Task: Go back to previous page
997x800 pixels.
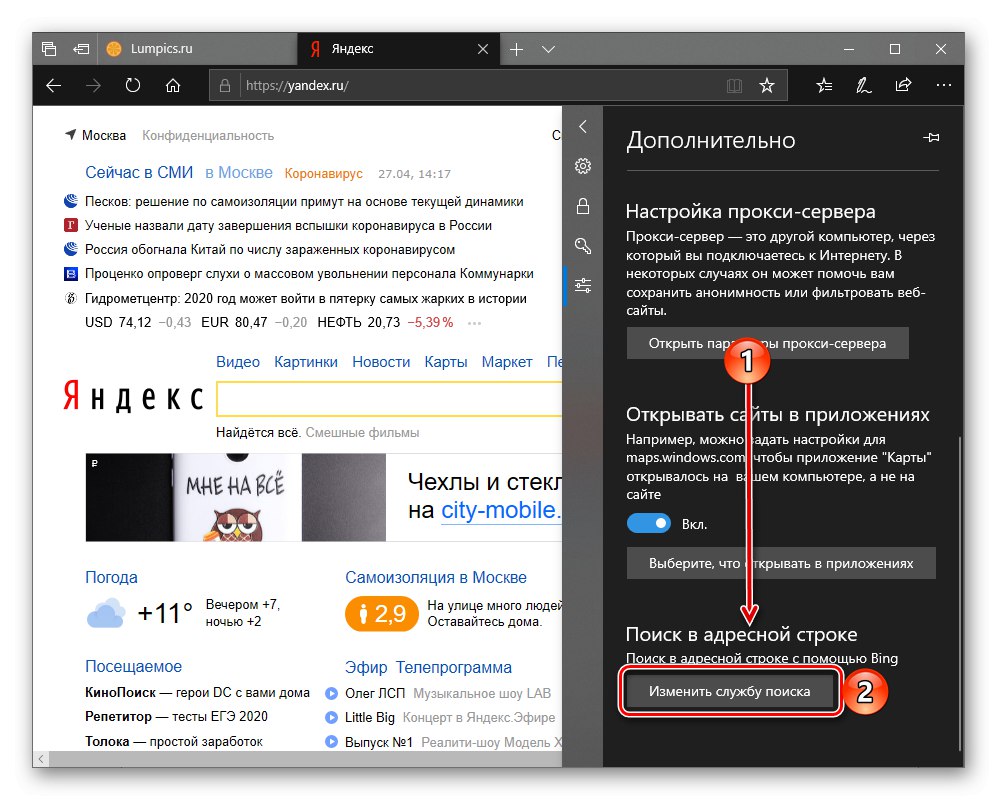Action: coord(54,85)
